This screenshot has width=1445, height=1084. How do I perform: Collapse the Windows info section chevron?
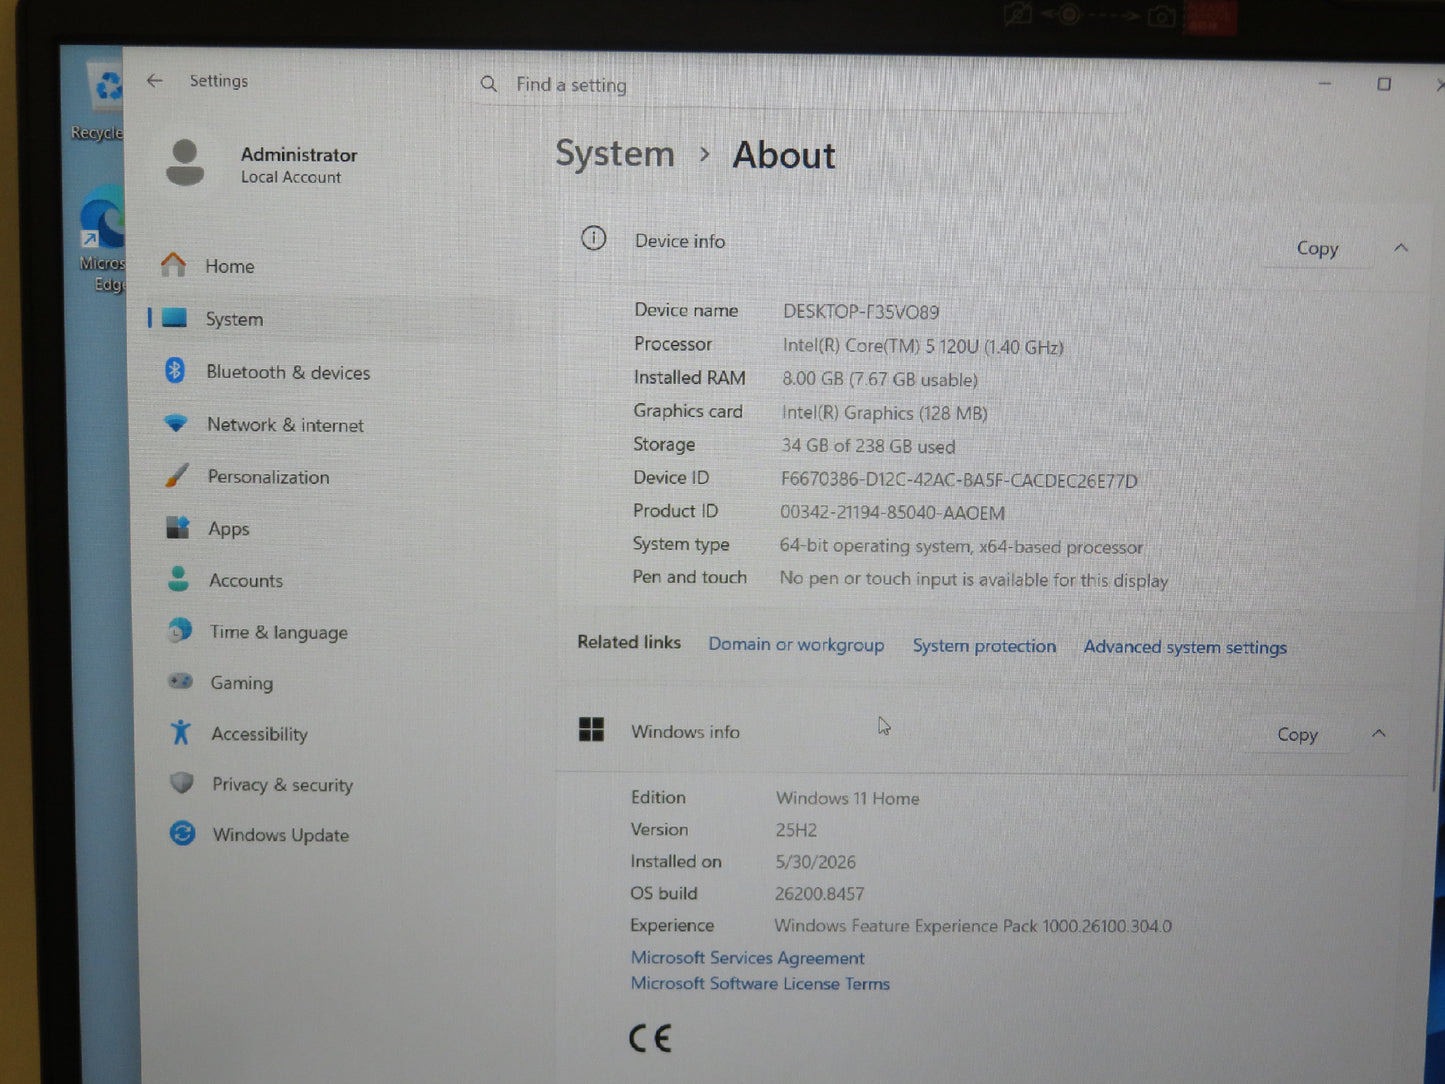click(x=1379, y=734)
